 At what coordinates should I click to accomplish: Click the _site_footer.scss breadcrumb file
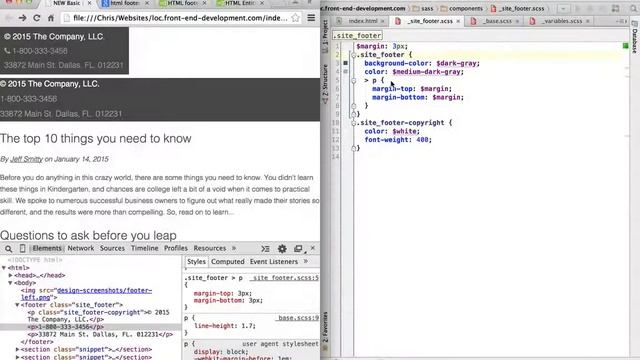point(518,9)
